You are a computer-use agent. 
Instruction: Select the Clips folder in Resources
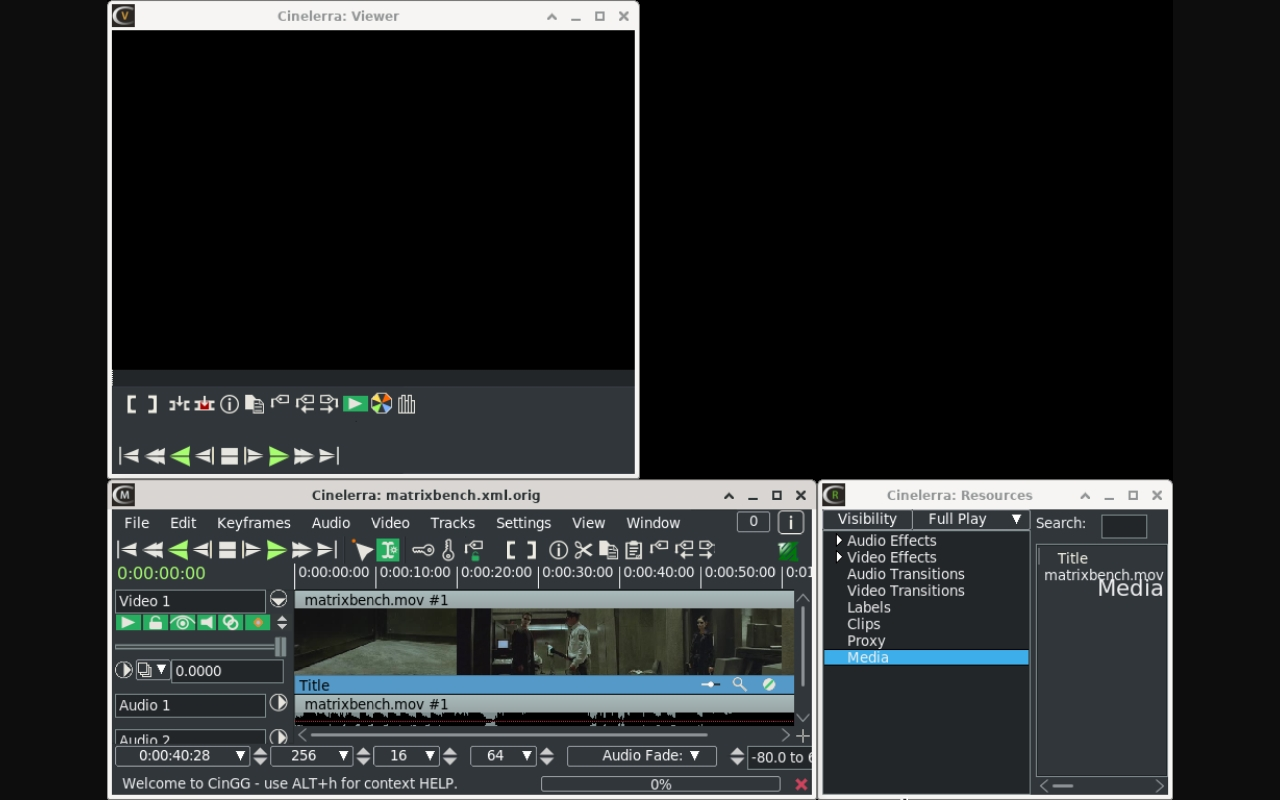click(864, 624)
